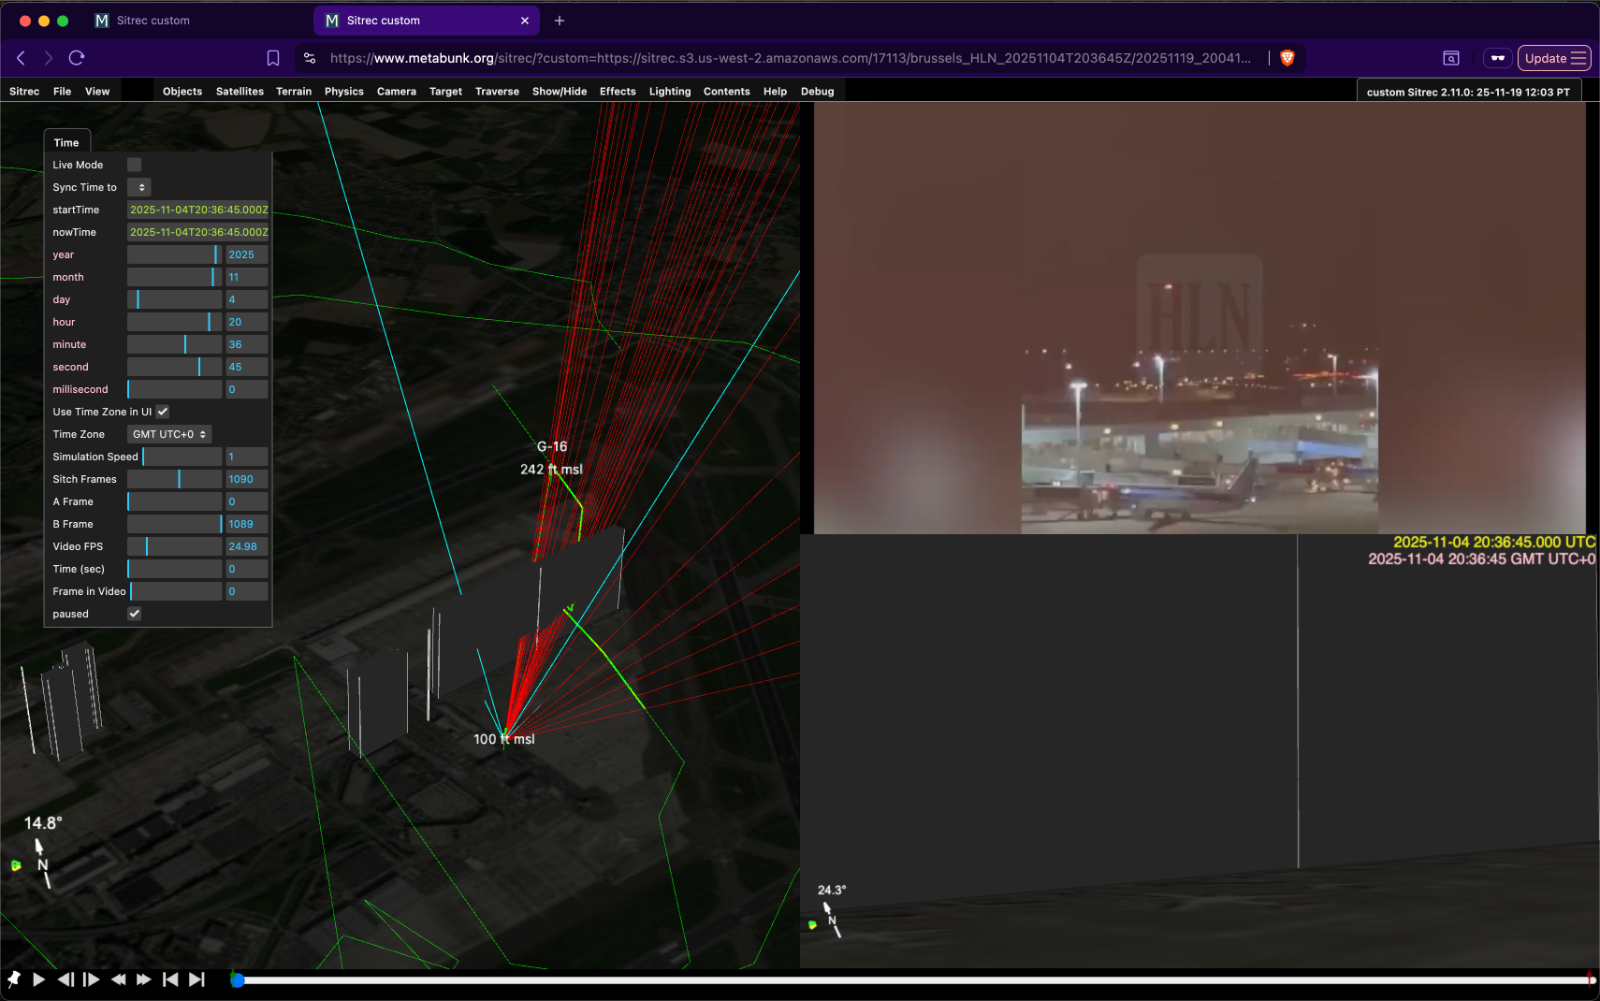Open the Sync Time to dropdown
Screen dimensions: 1600x1001
(140, 187)
